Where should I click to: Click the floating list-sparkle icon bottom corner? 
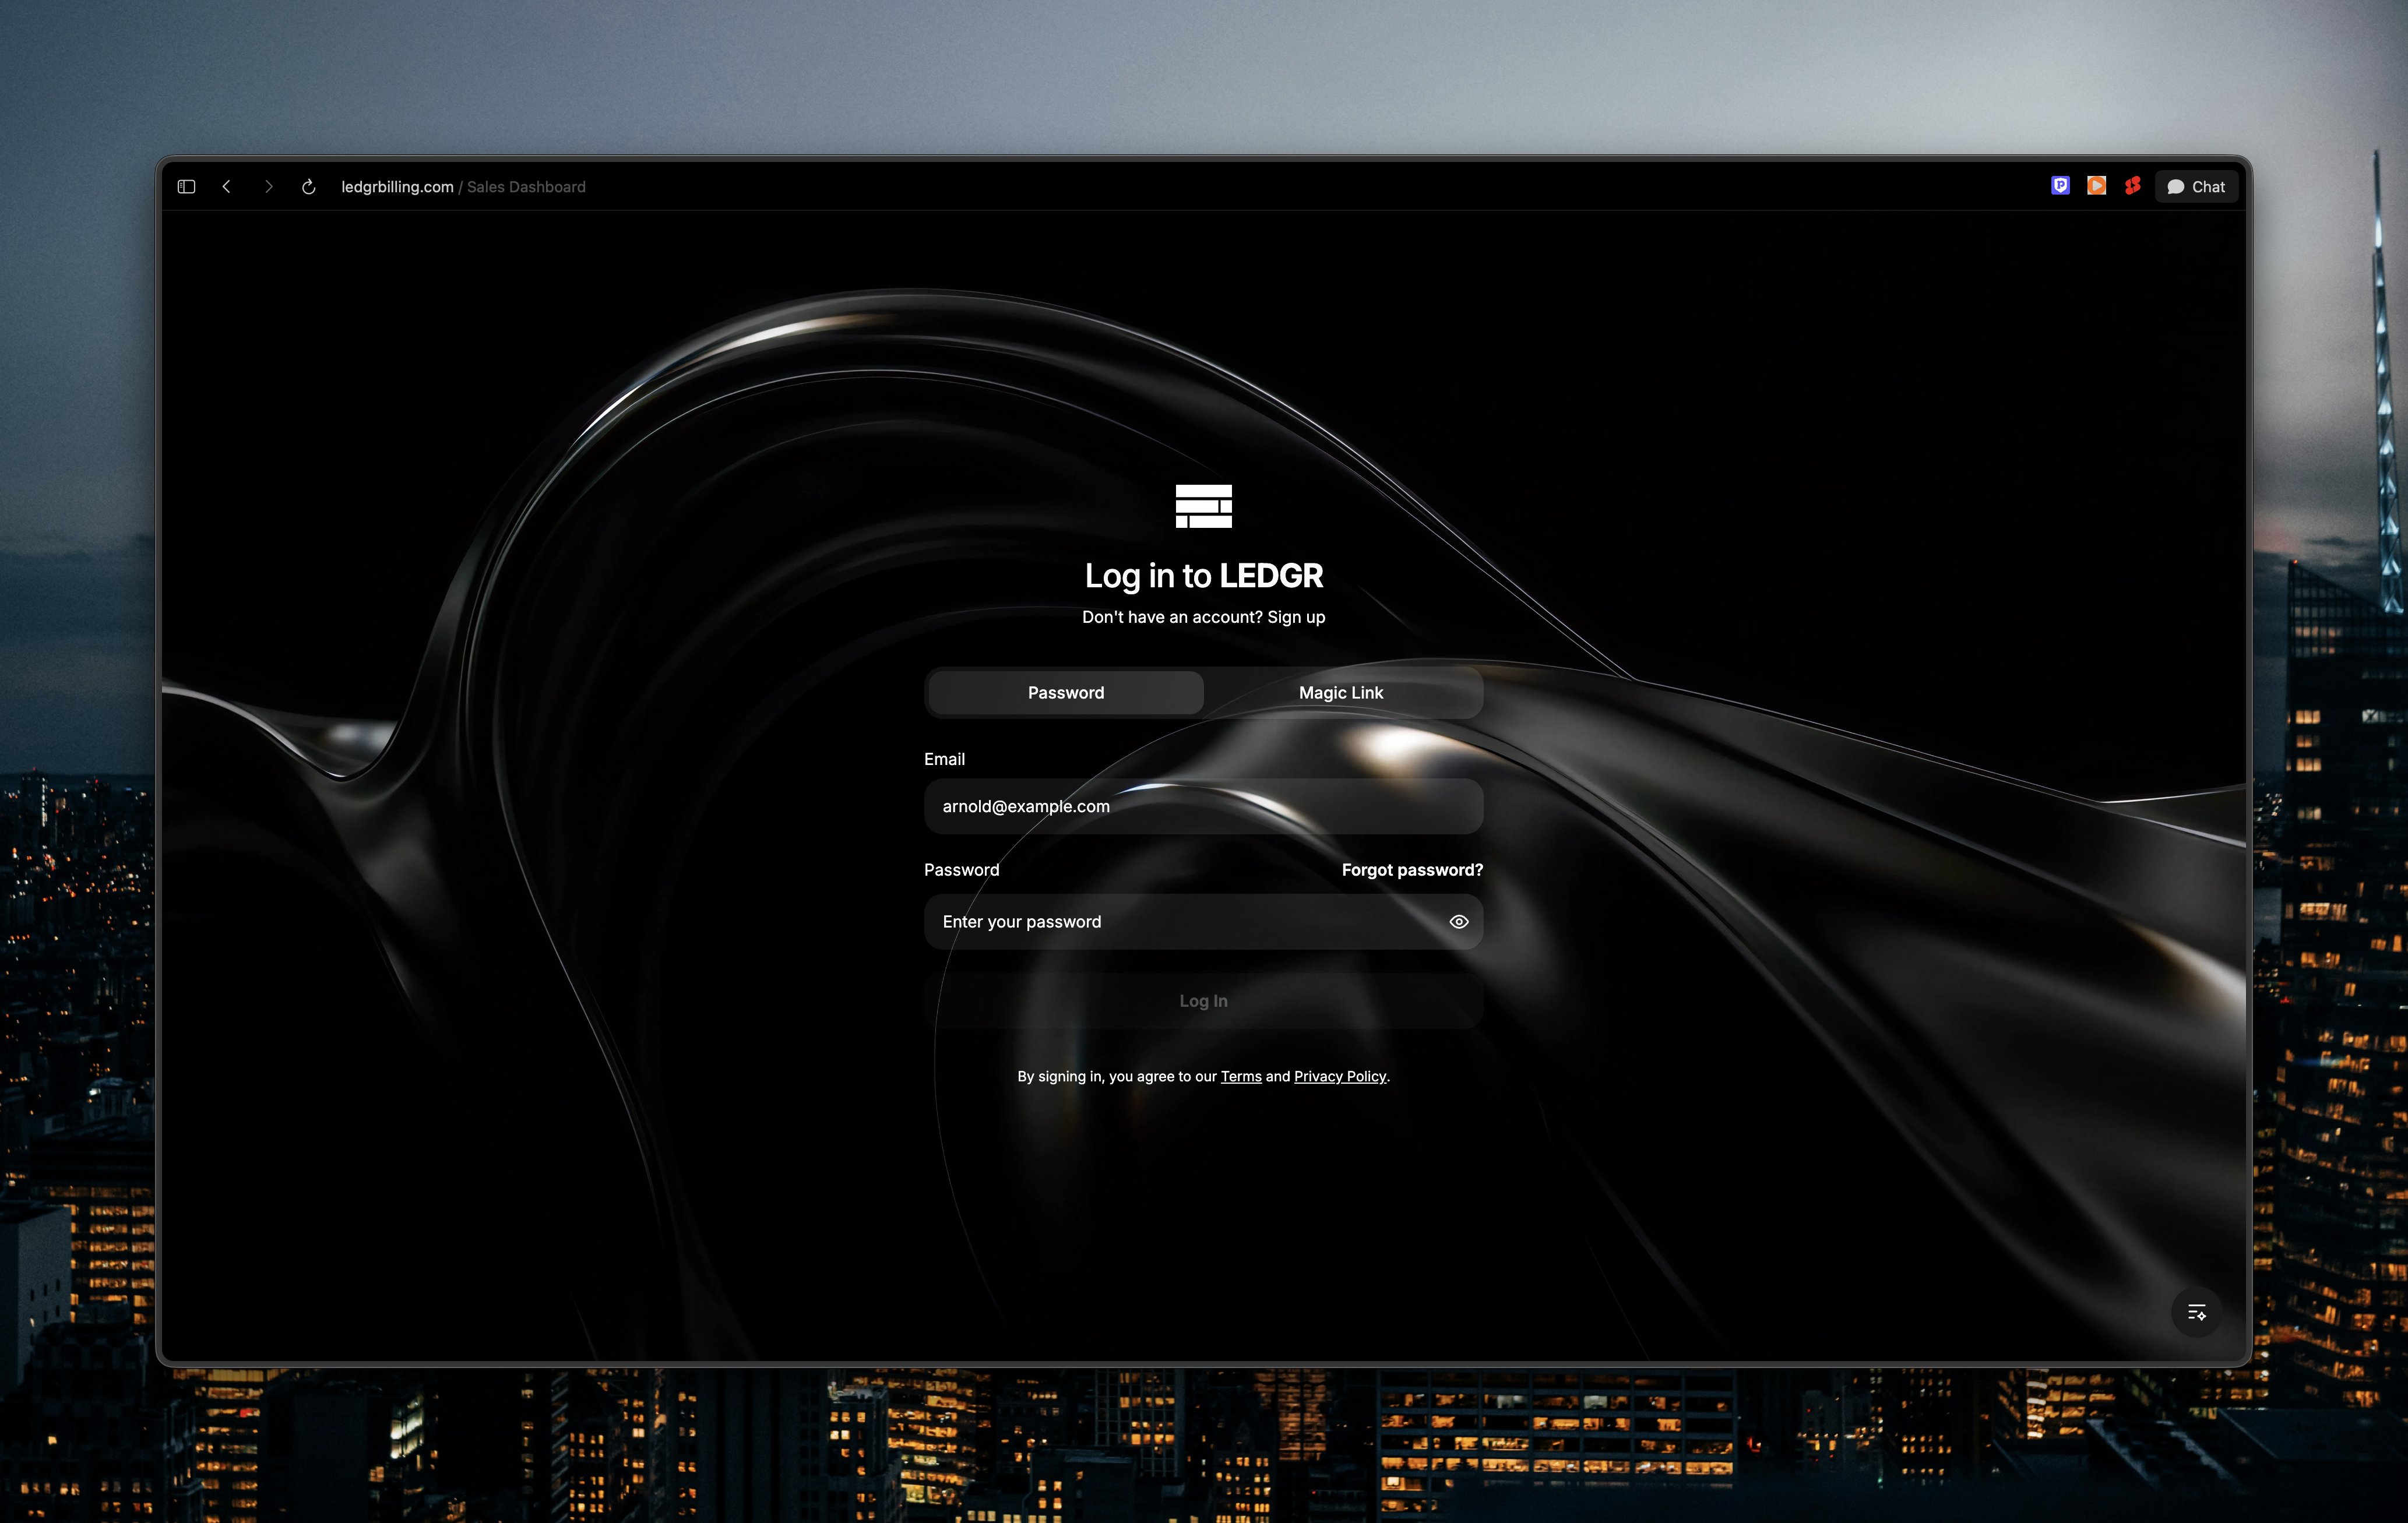click(2196, 1312)
